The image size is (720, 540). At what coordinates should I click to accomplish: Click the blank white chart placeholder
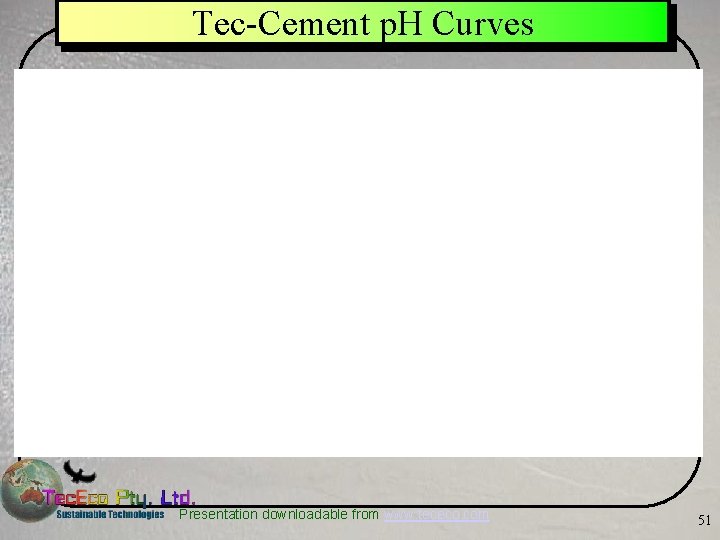pos(358,263)
